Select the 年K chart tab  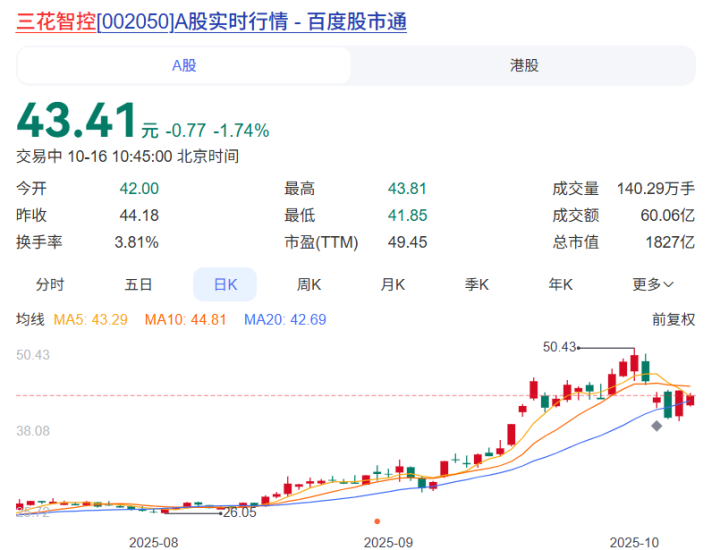point(560,284)
